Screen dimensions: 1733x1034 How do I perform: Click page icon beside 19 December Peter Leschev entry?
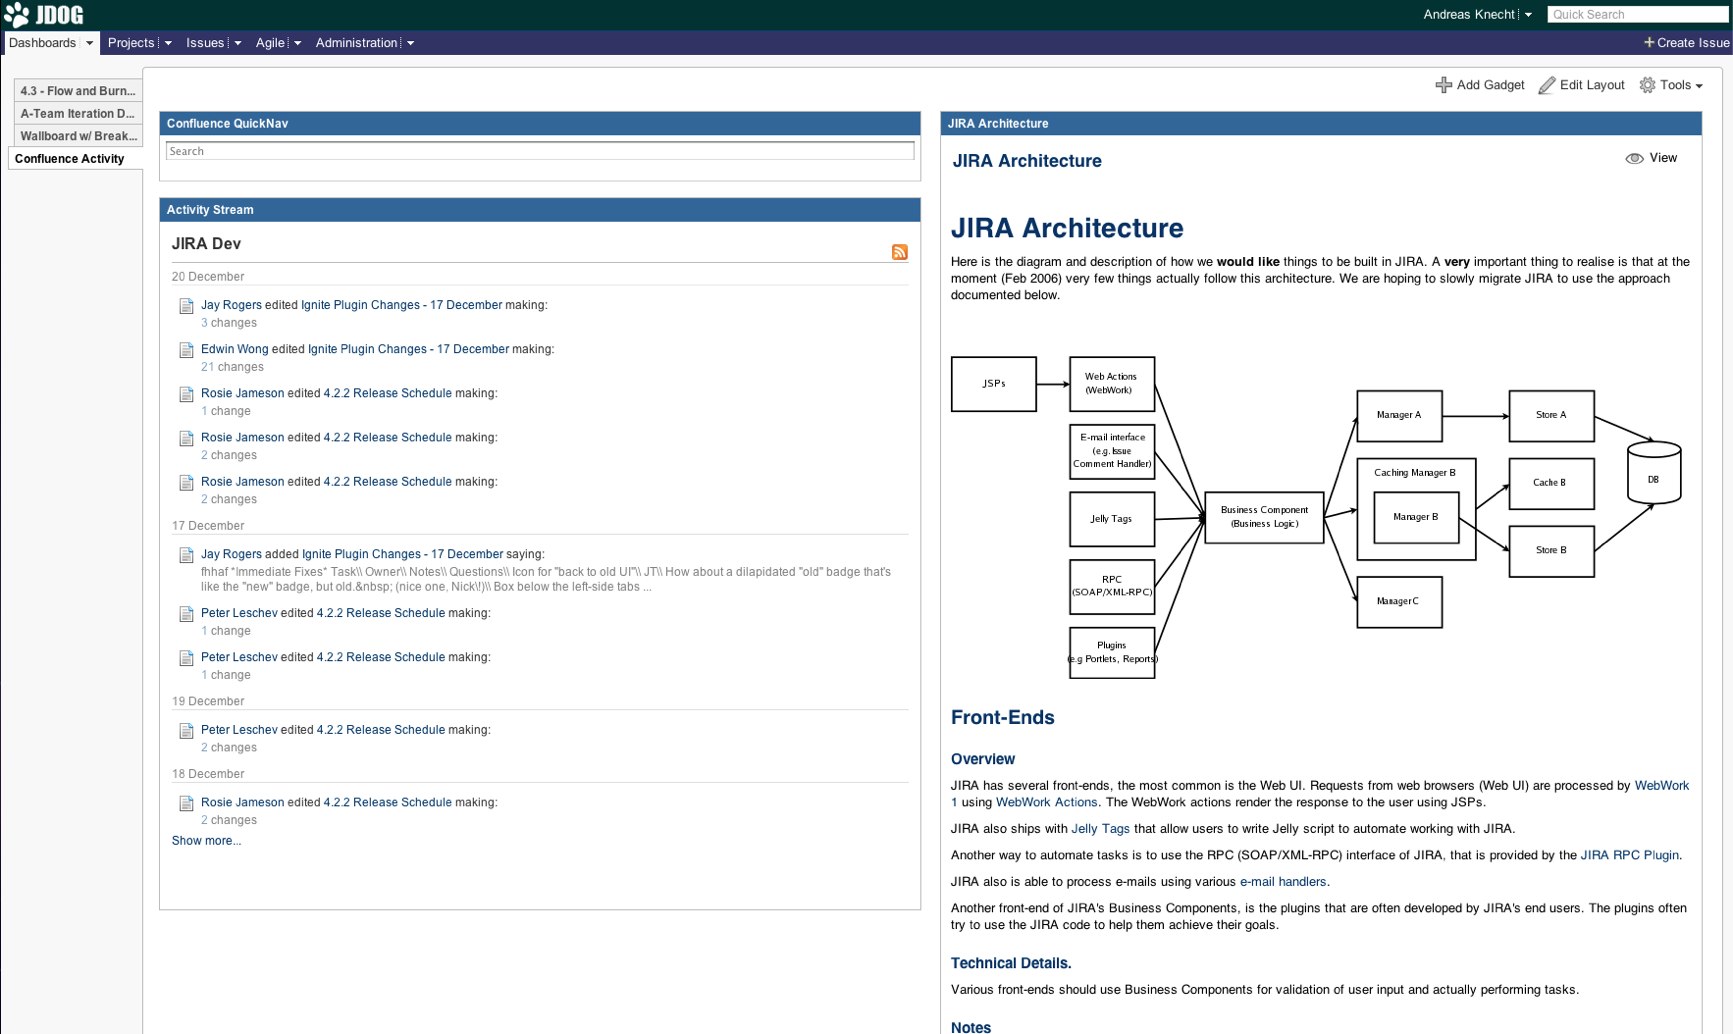tap(186, 731)
